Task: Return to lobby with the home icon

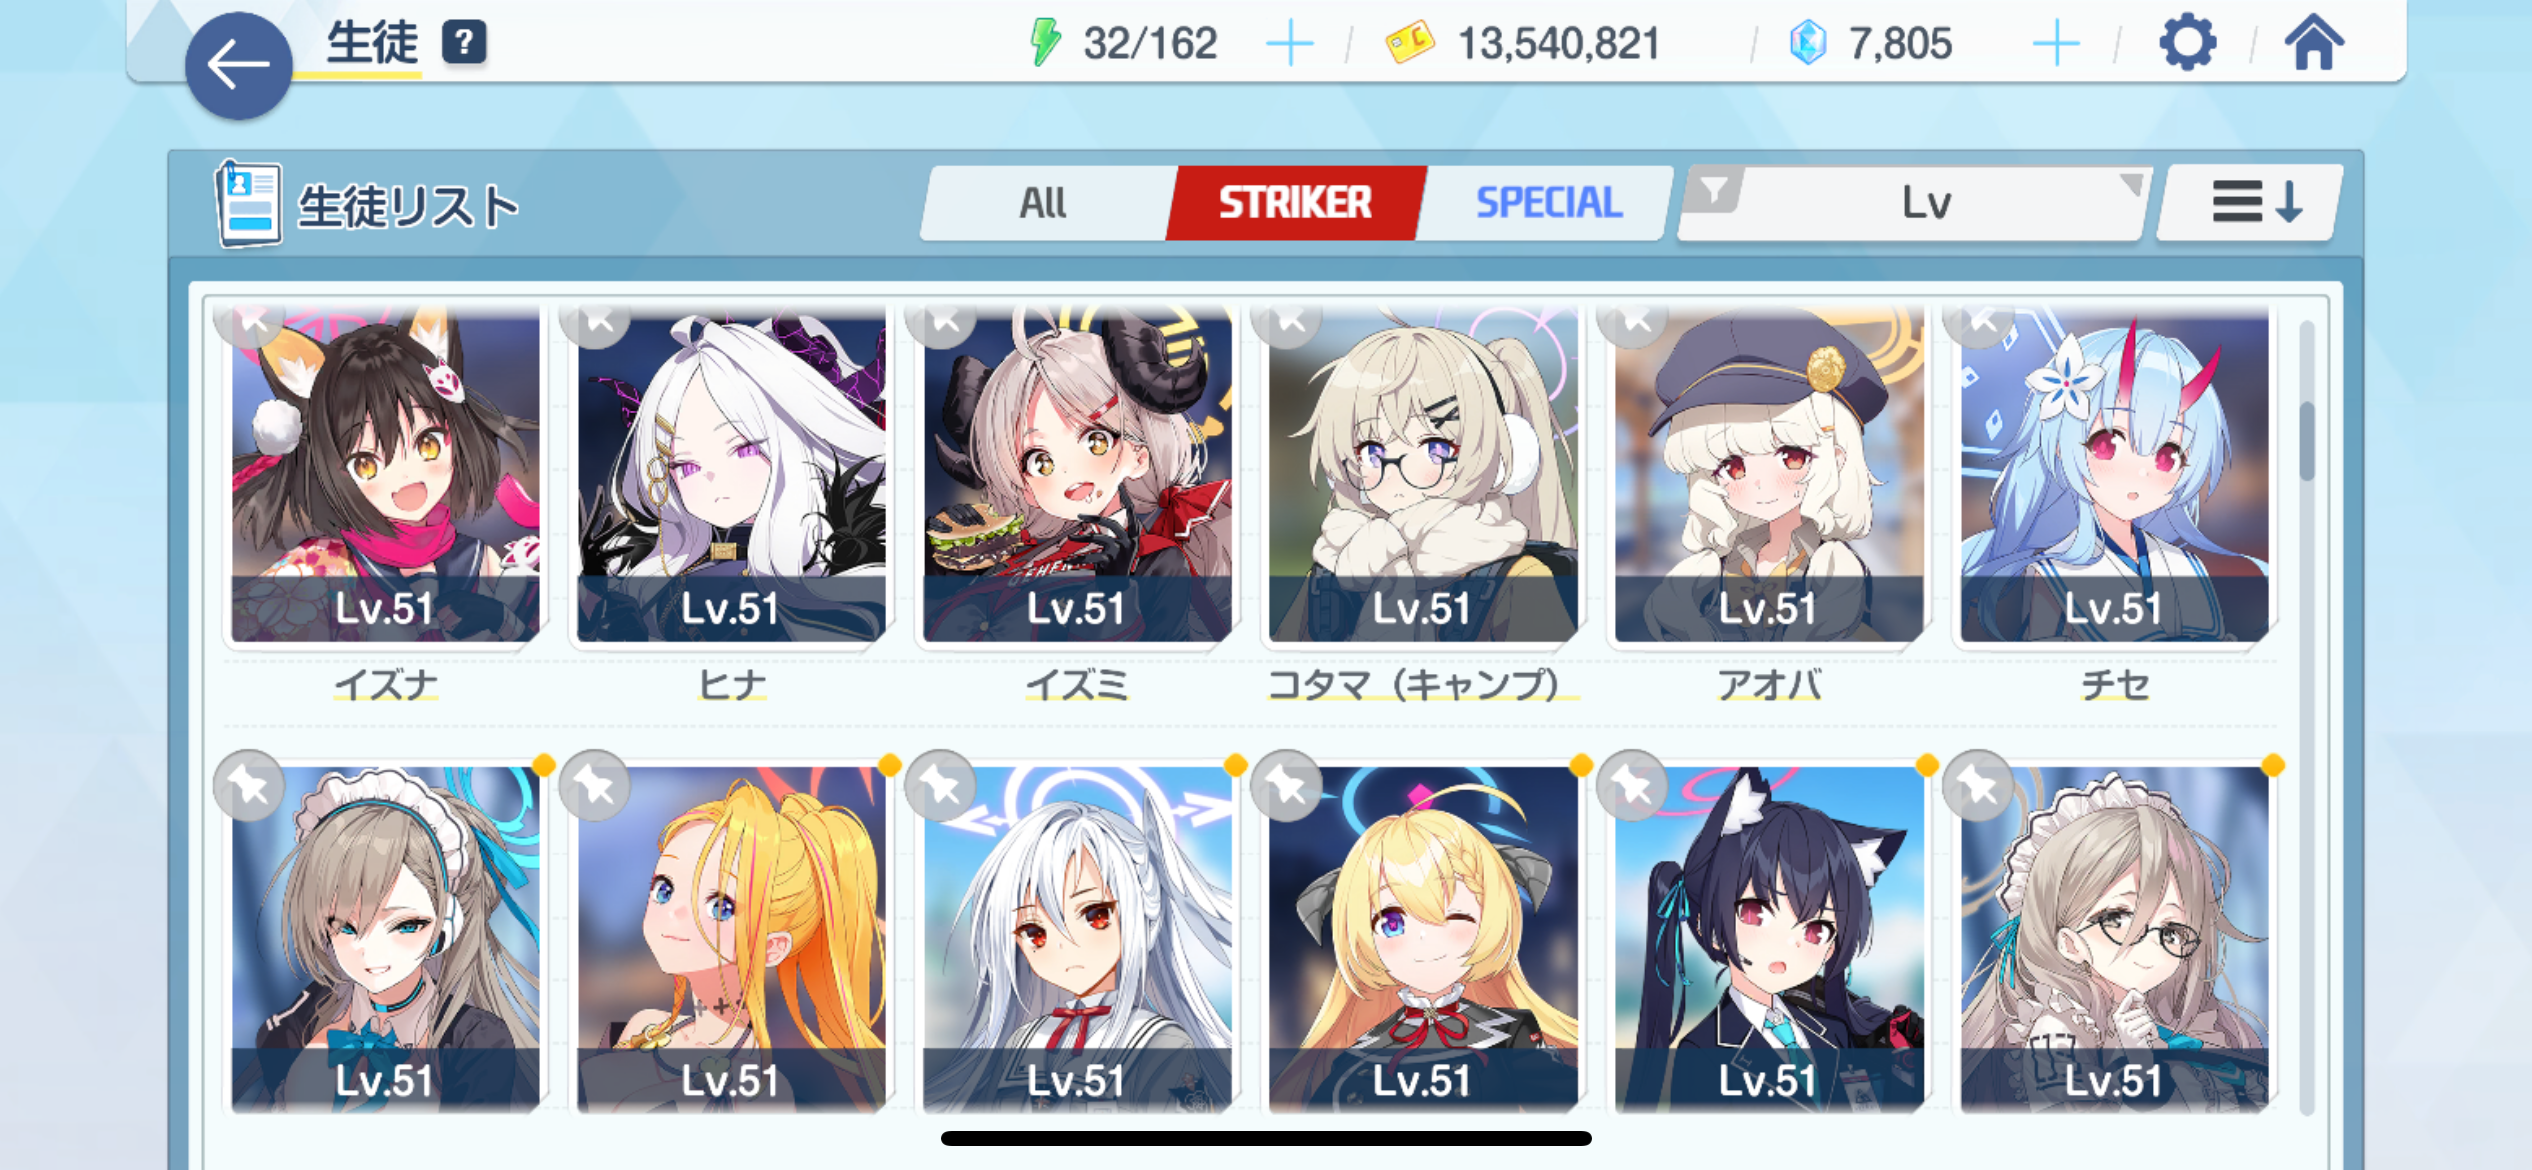Action: tap(2314, 43)
